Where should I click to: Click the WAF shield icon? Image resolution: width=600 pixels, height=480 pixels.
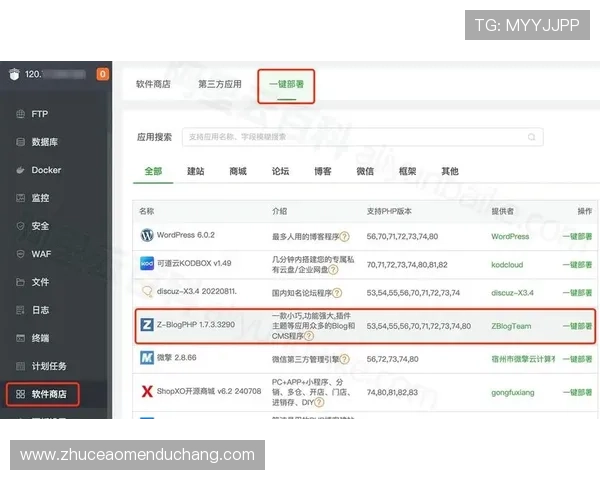pos(21,254)
